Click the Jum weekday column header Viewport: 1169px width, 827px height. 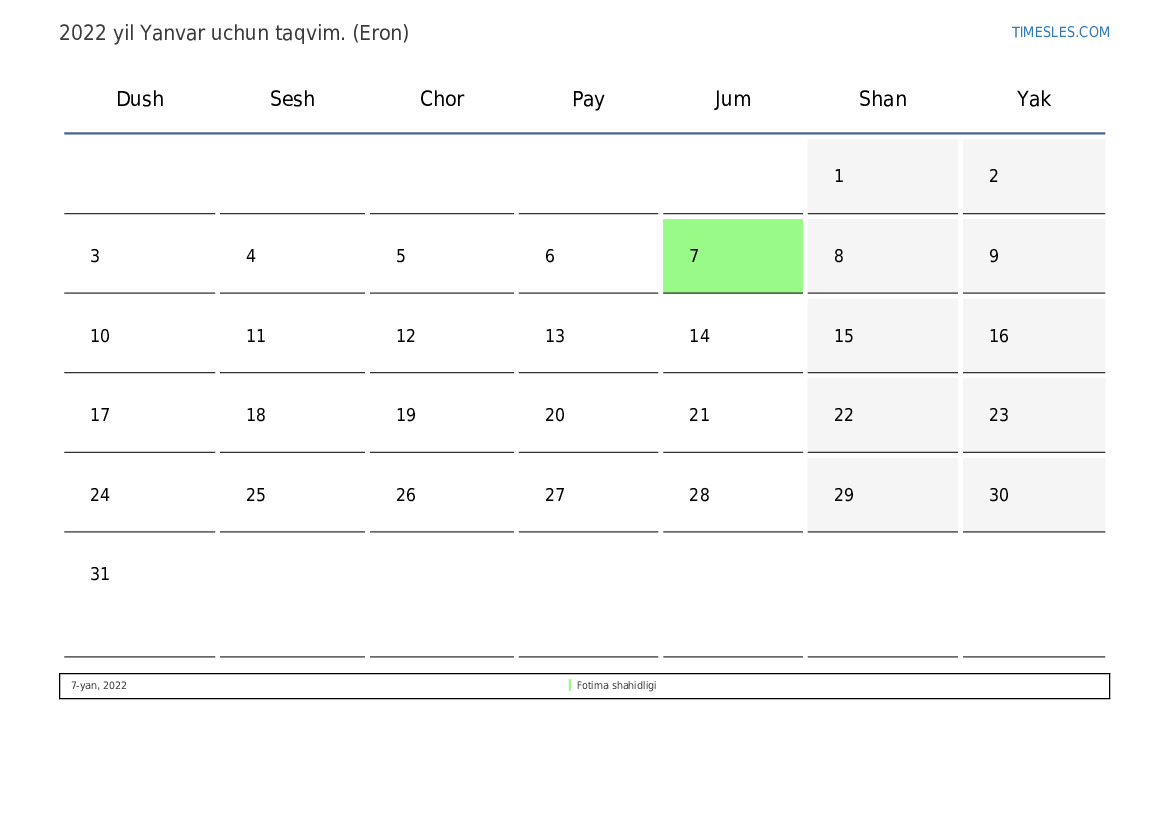tap(732, 99)
